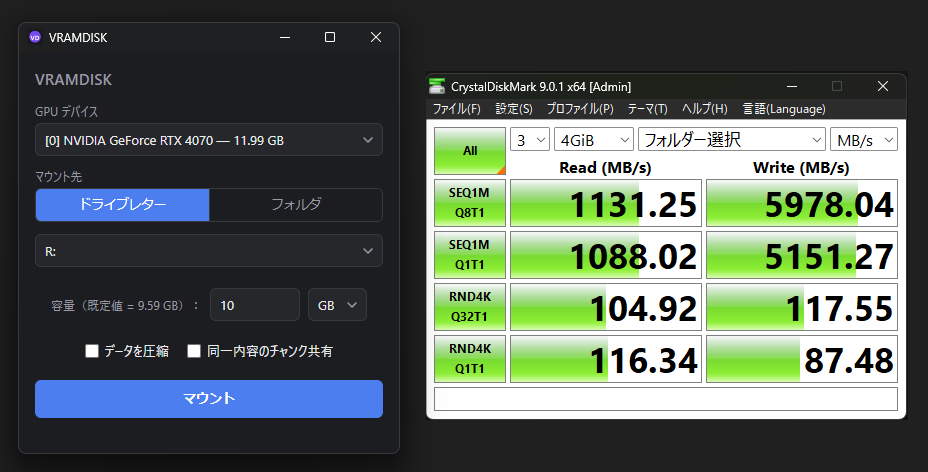
Task: Open the プロファイル(P) menu
Action: (580, 109)
